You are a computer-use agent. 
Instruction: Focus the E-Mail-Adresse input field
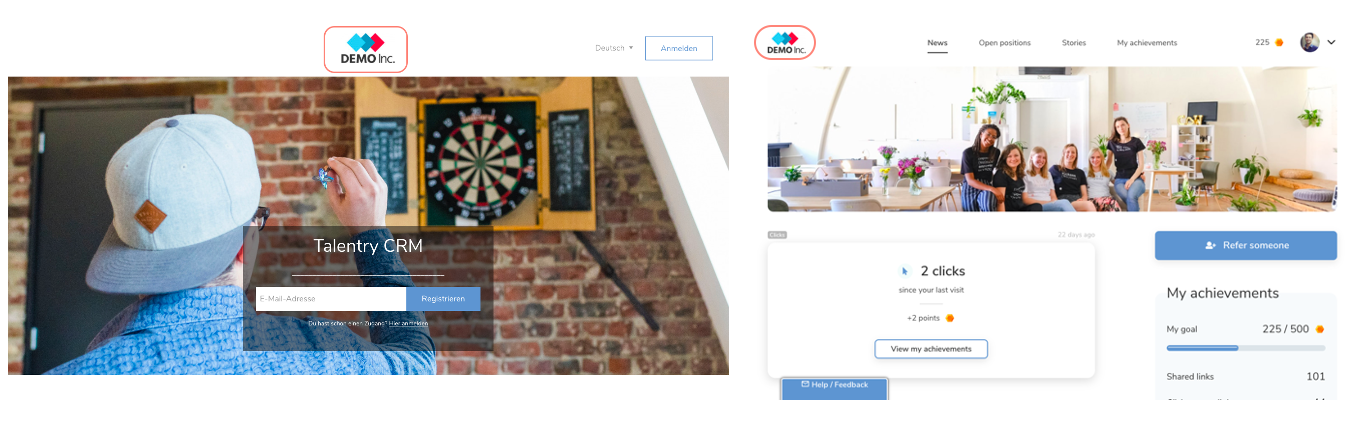point(331,299)
